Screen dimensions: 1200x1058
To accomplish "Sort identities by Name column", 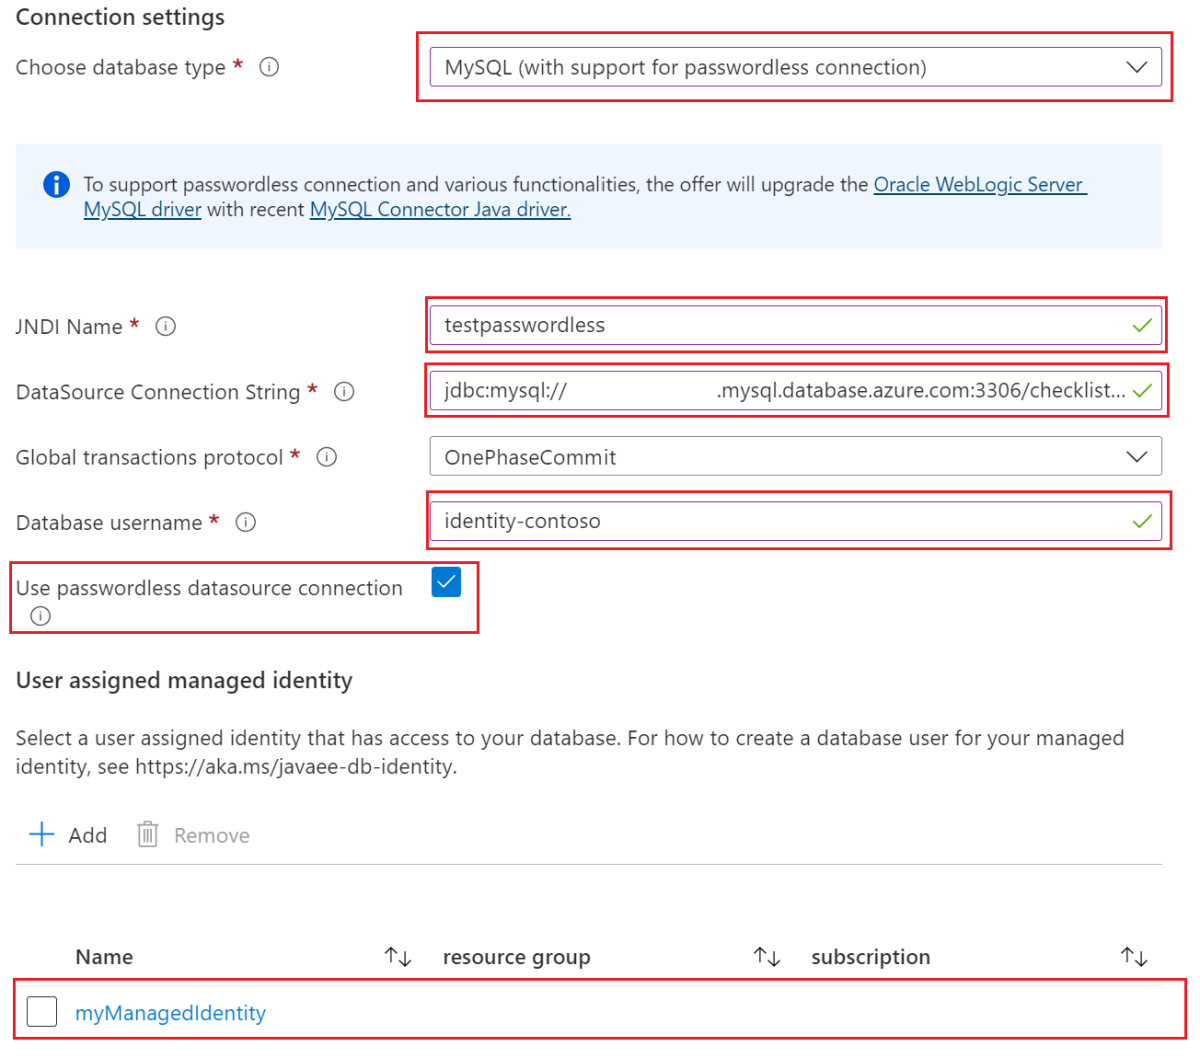I will point(398,957).
